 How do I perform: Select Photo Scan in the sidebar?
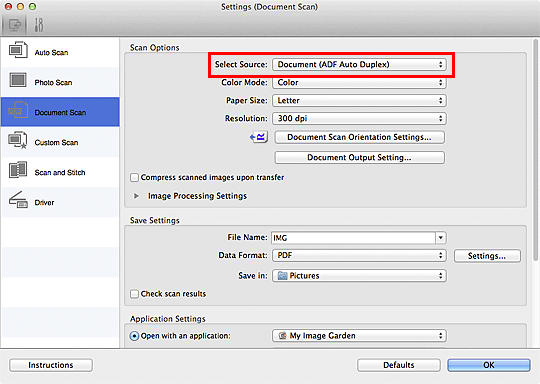60,82
